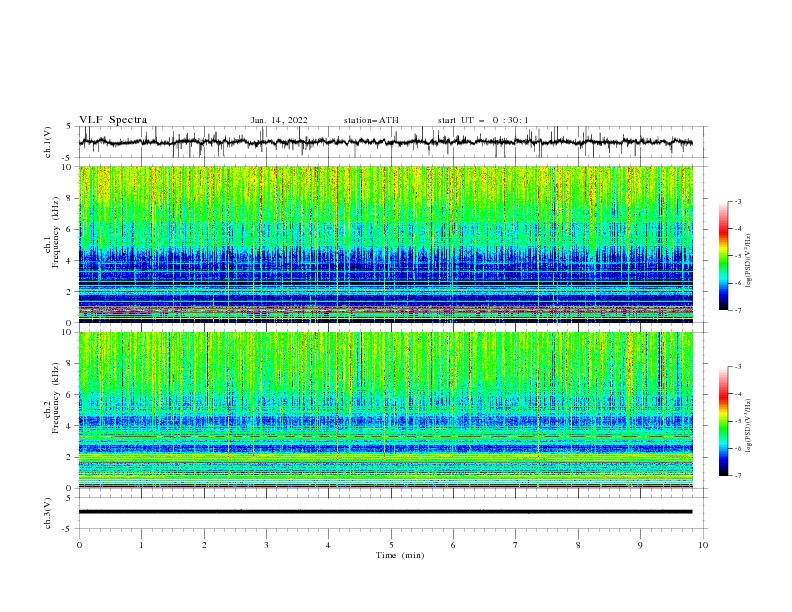Click the ch.2 "Frequency (kHz)" axis label
This screenshot has height=612, width=792.
pyautogui.click(x=56, y=398)
